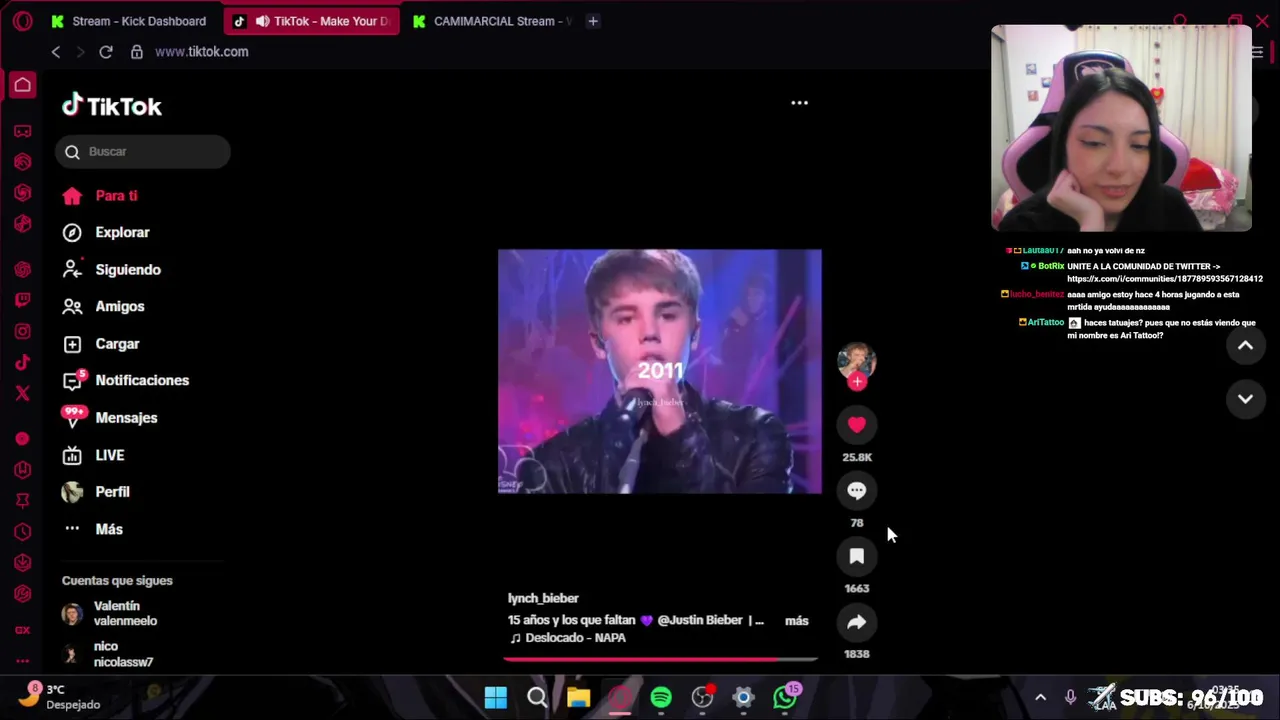
Task: Go to the next video with down chevron
Action: pyautogui.click(x=1245, y=399)
